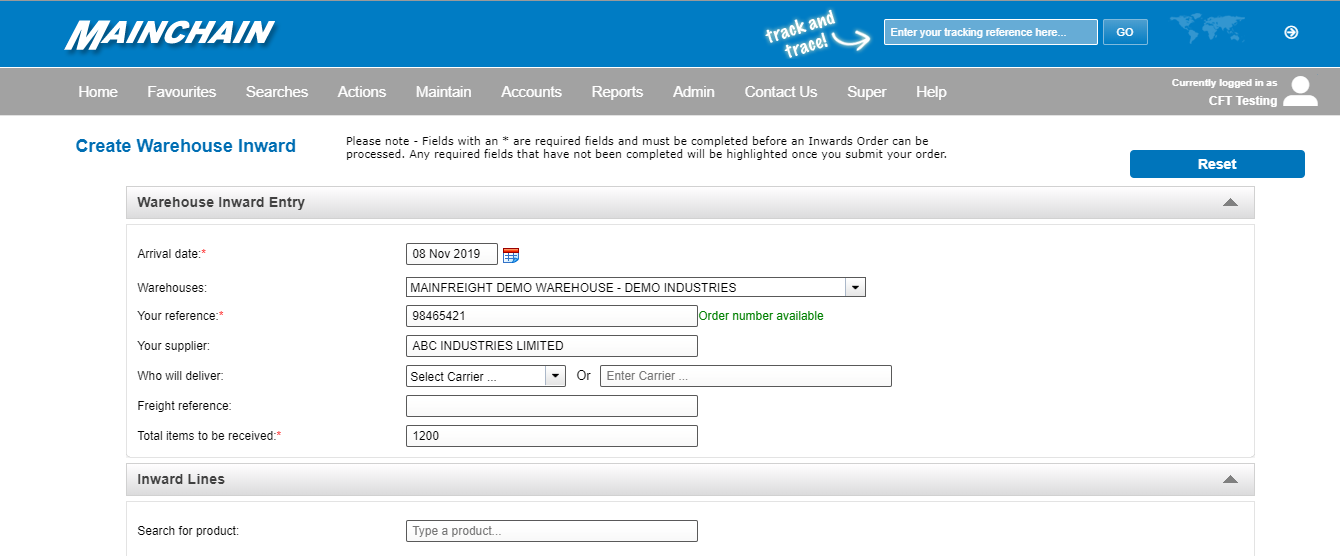Viewport: 1340px width, 556px height.
Task: Click the circled arrow logout icon
Action: click(x=1291, y=32)
